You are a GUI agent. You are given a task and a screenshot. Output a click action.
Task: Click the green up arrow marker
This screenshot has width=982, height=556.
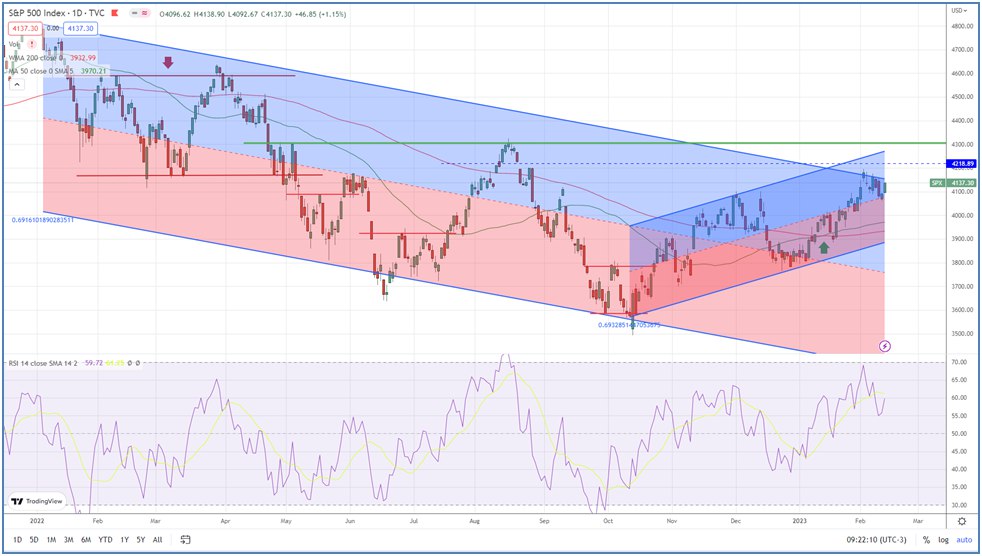click(824, 247)
